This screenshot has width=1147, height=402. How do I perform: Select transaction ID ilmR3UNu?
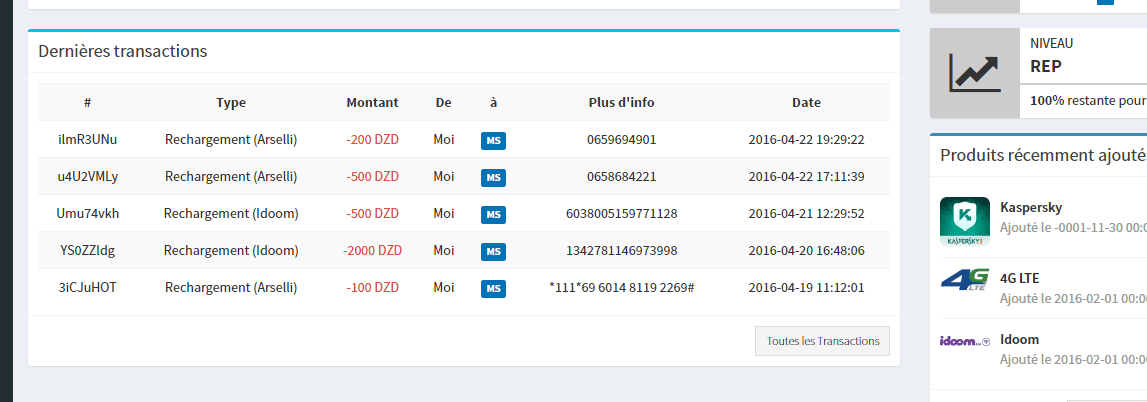(88, 140)
